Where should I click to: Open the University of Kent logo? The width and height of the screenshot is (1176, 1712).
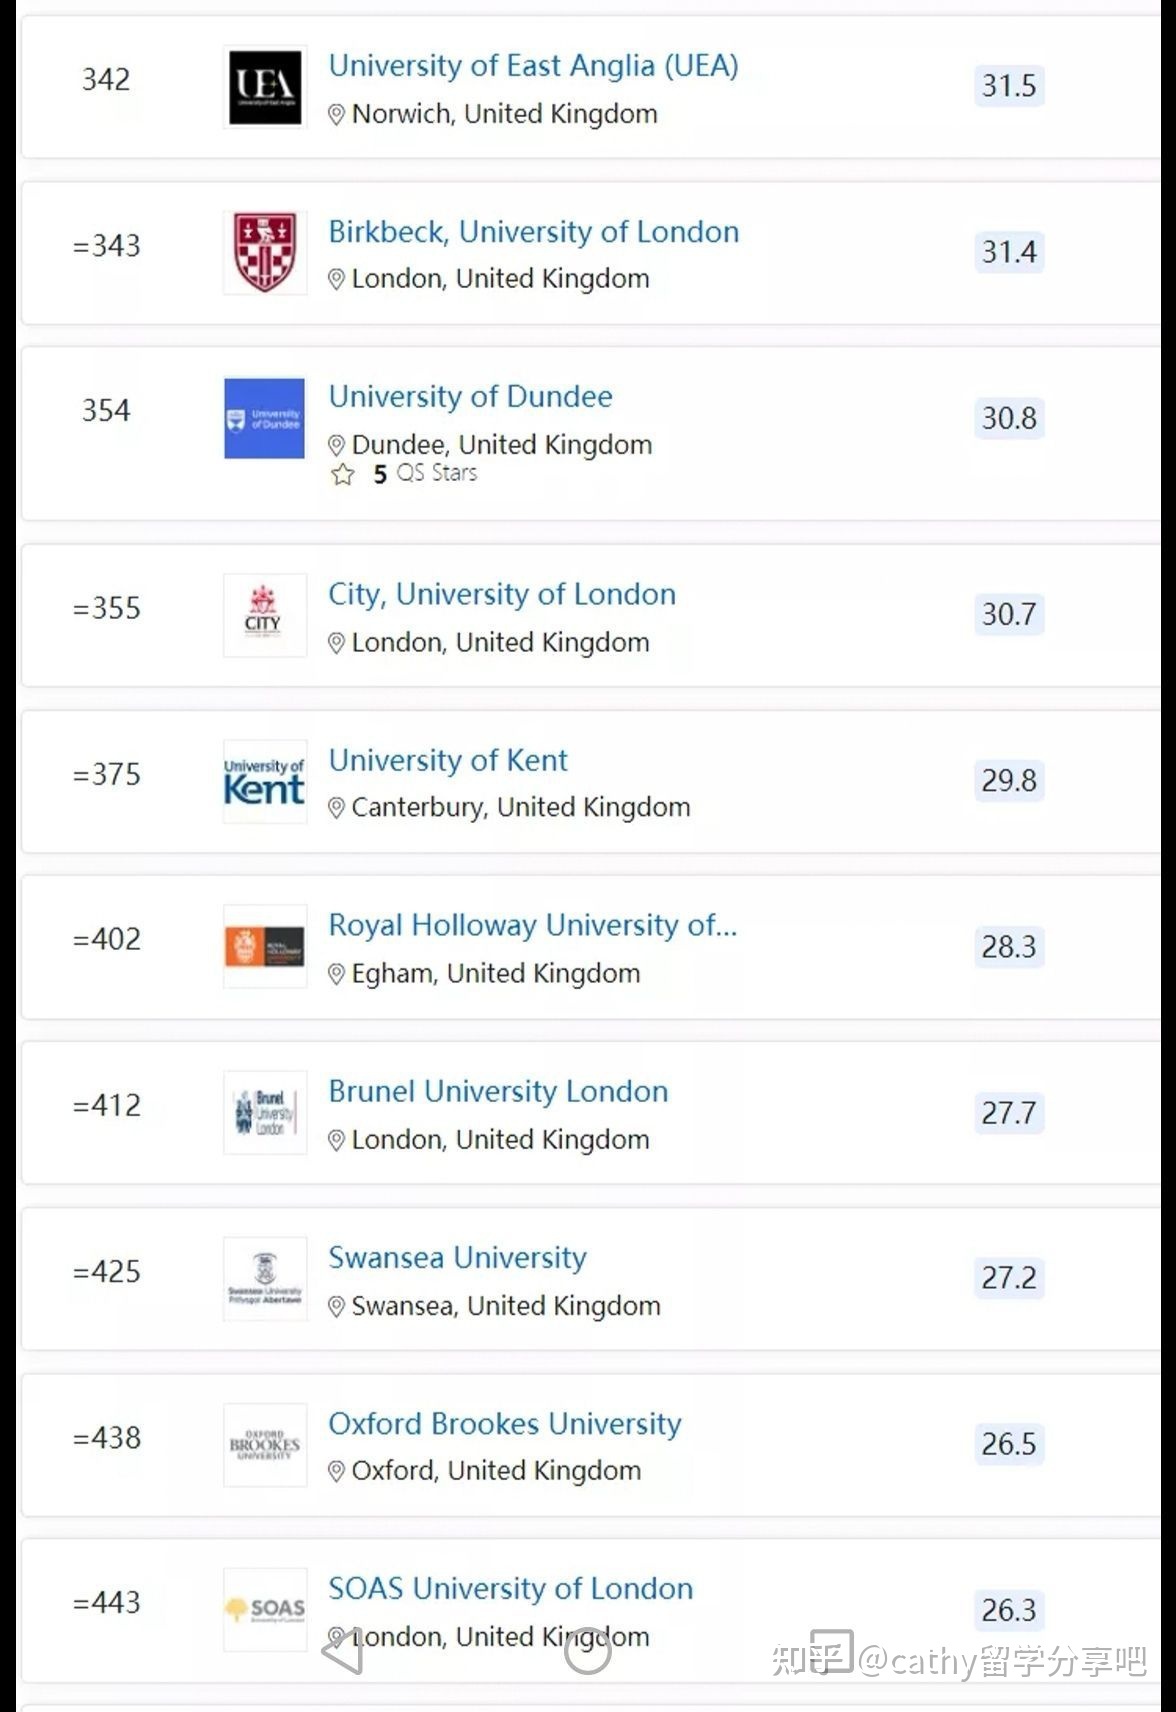click(265, 781)
